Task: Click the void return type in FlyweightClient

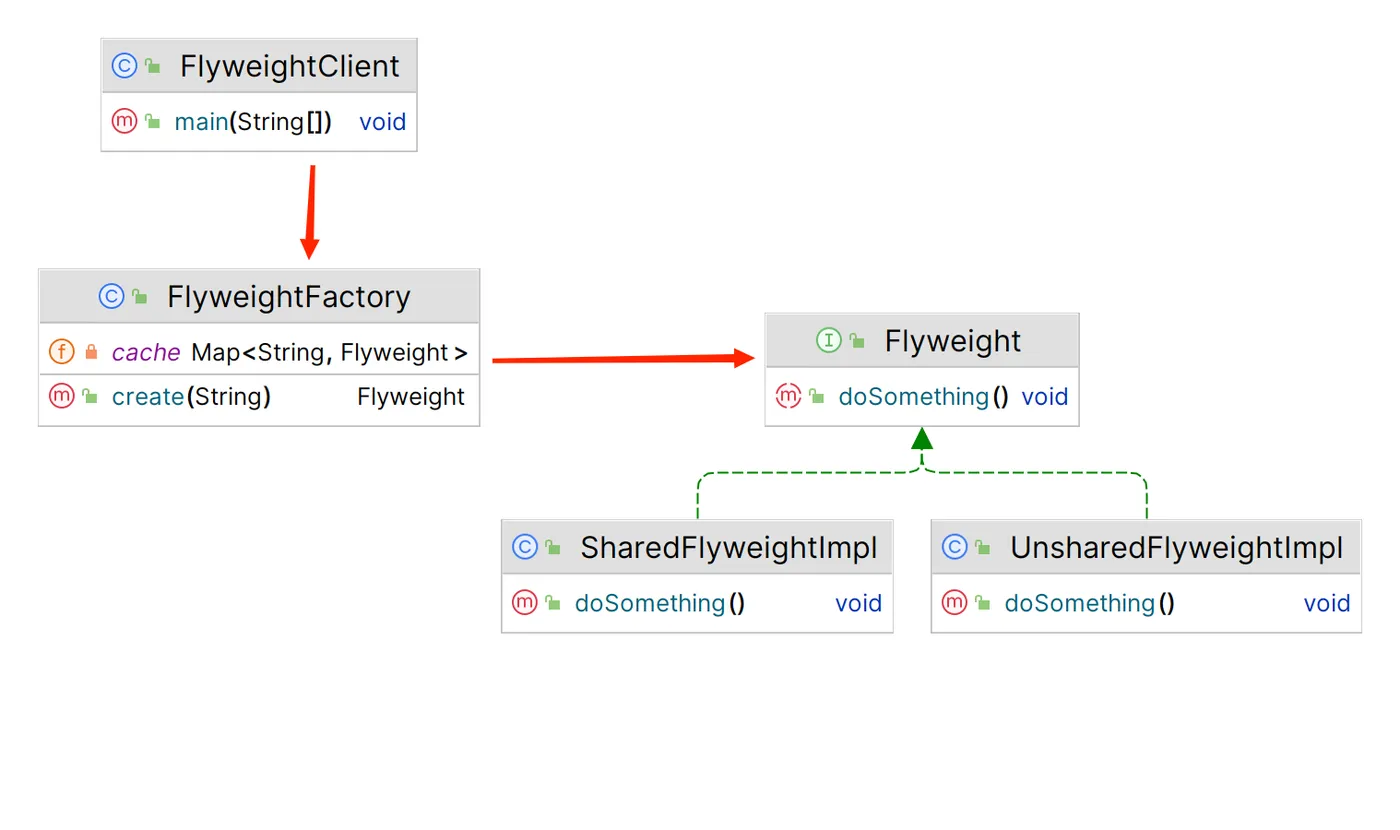Action: coord(382,122)
